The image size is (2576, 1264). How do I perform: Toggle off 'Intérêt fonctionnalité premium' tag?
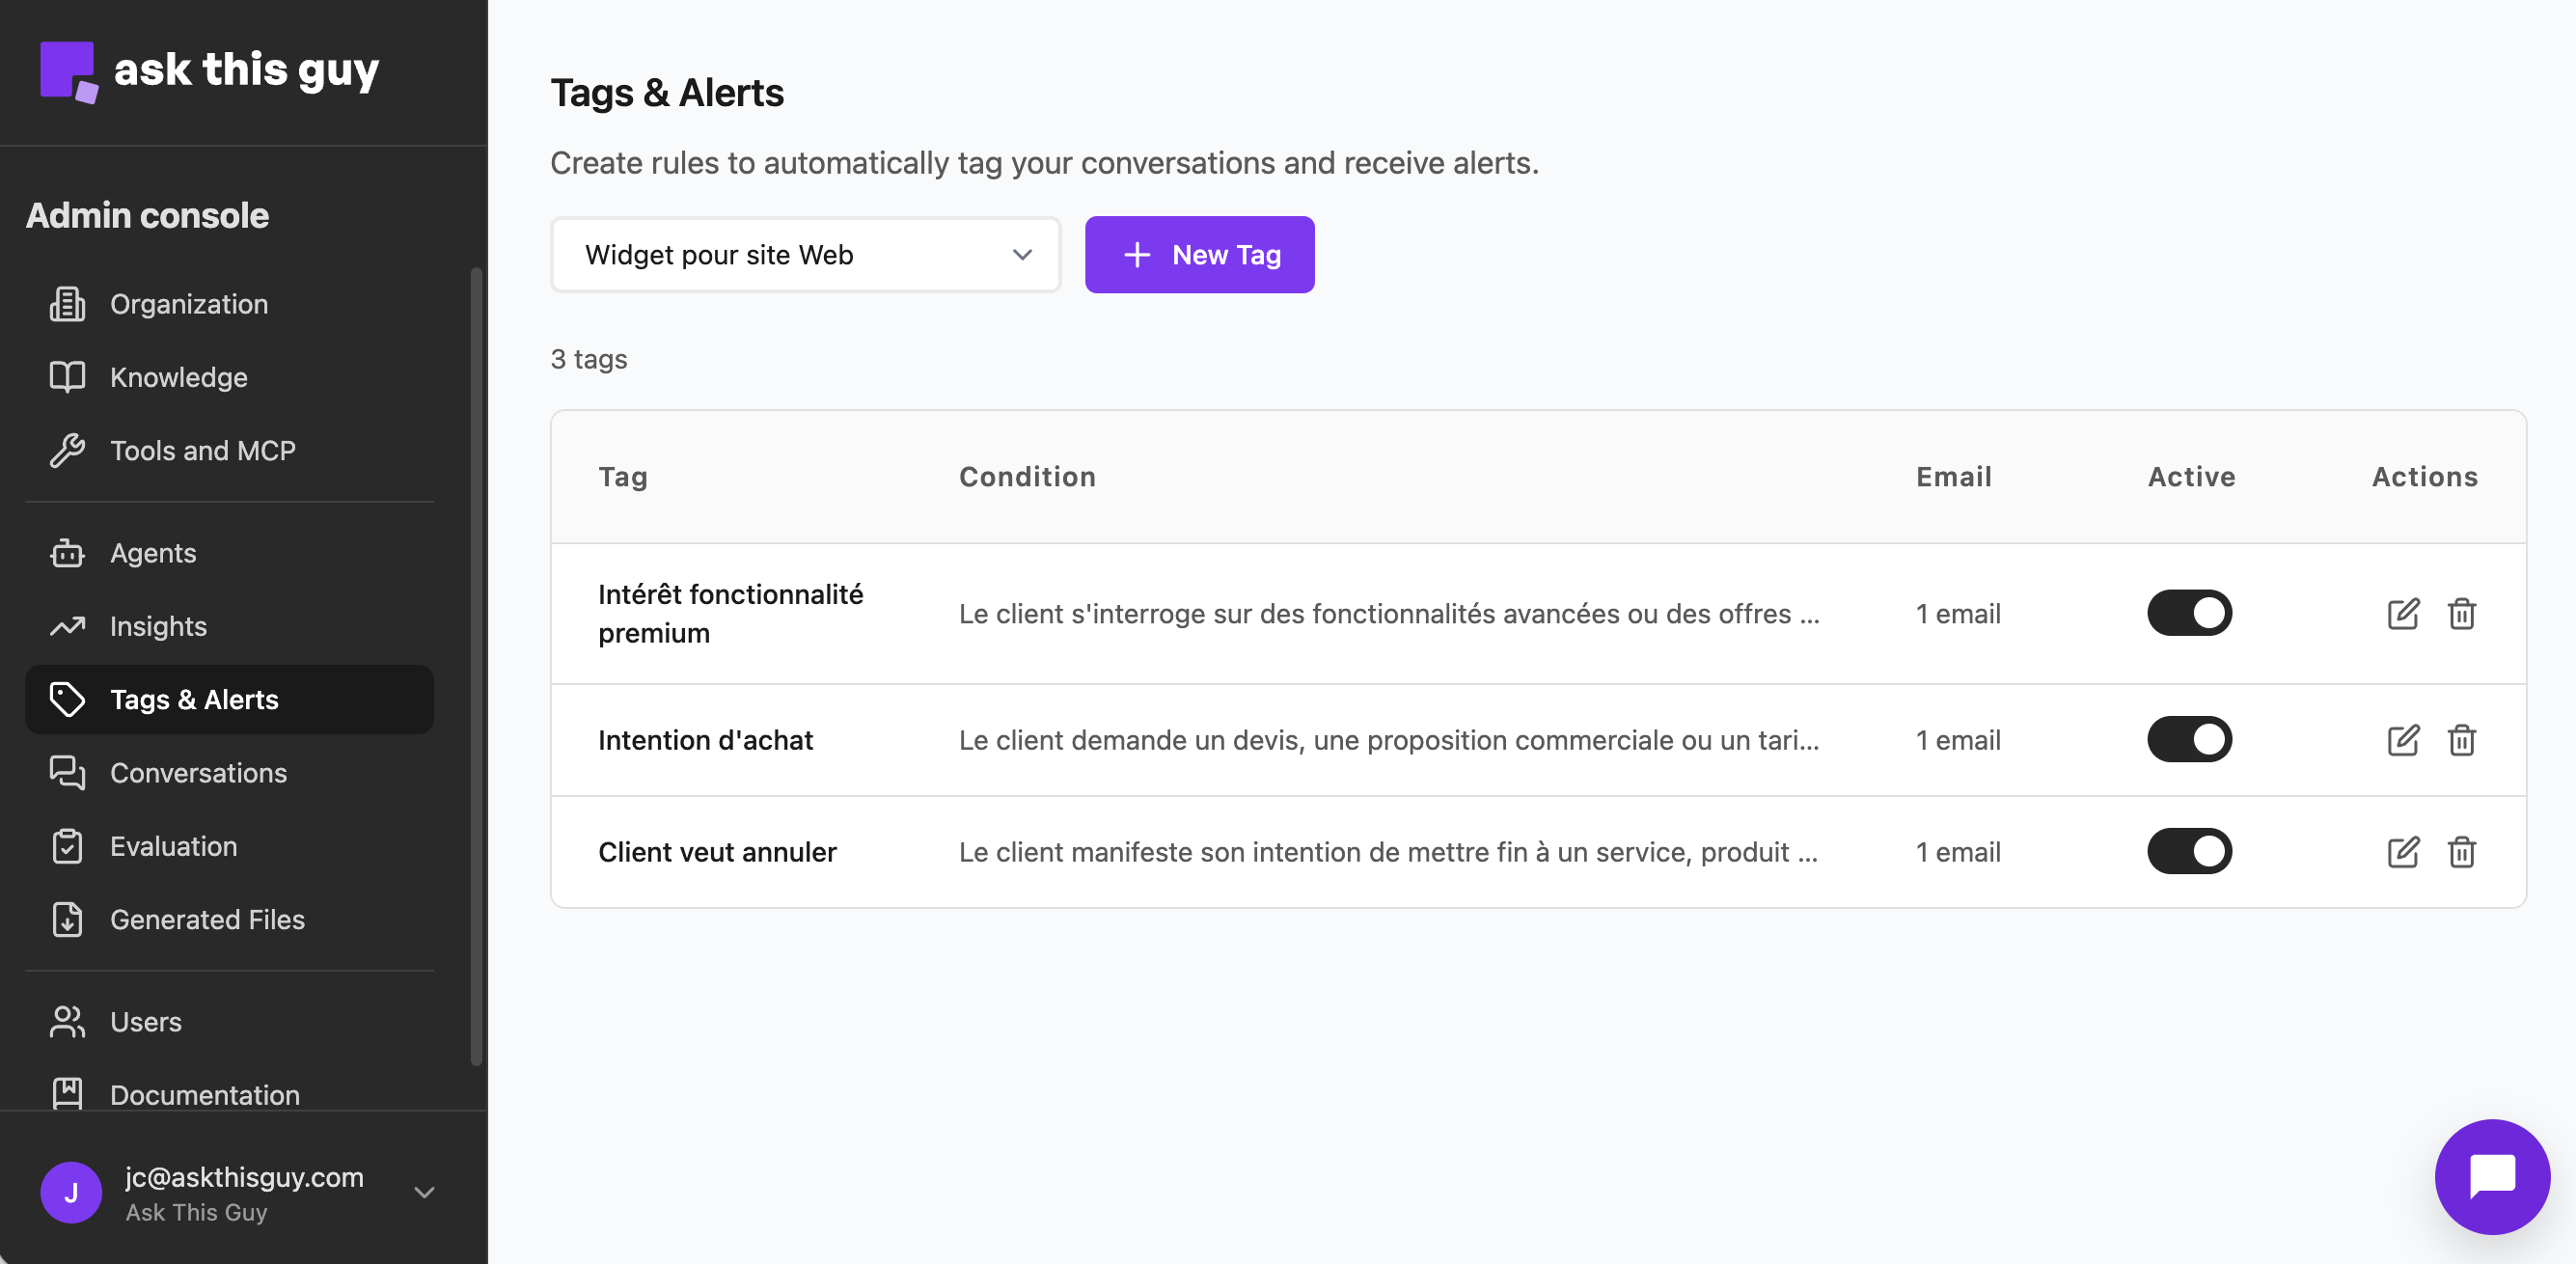point(2190,613)
